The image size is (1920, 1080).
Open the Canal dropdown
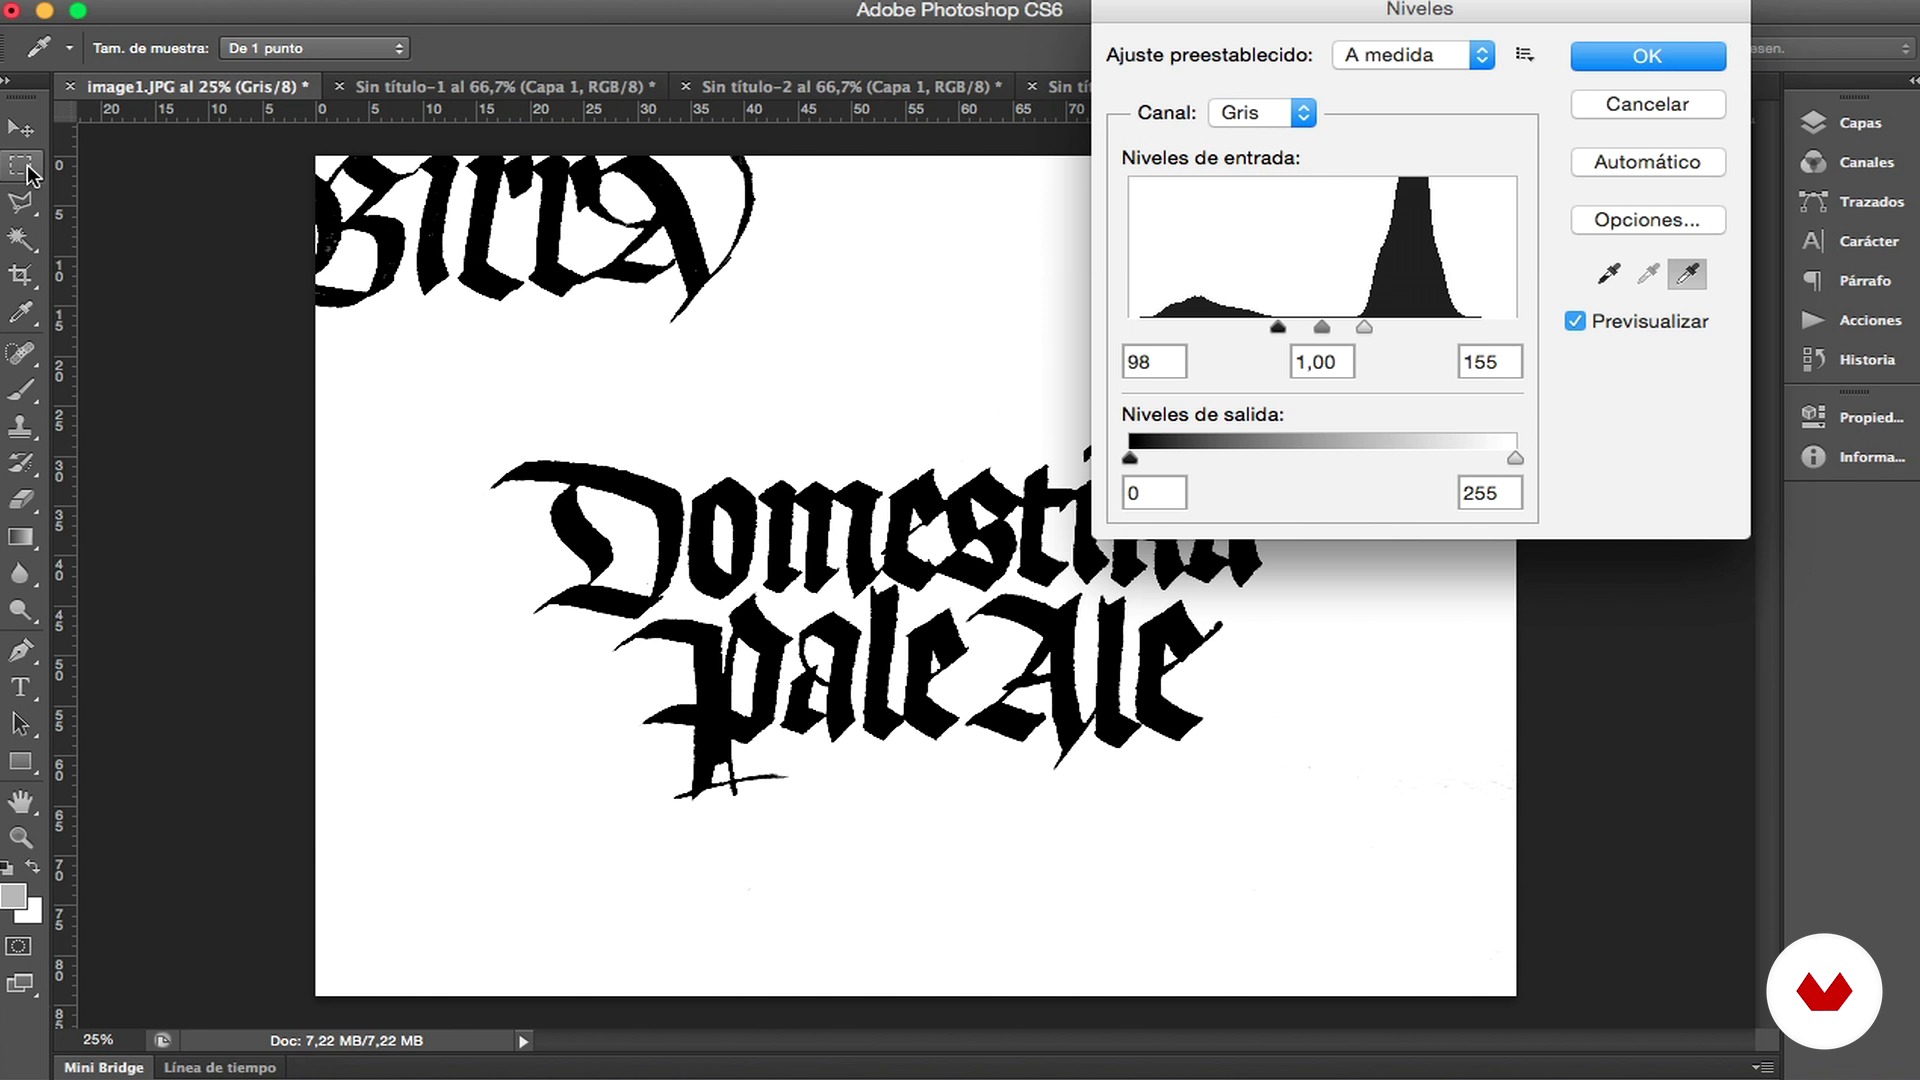click(x=1262, y=113)
